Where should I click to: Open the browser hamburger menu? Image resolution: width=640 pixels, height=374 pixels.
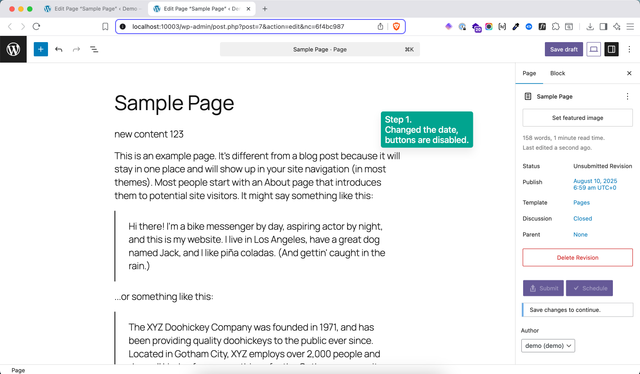point(630,27)
